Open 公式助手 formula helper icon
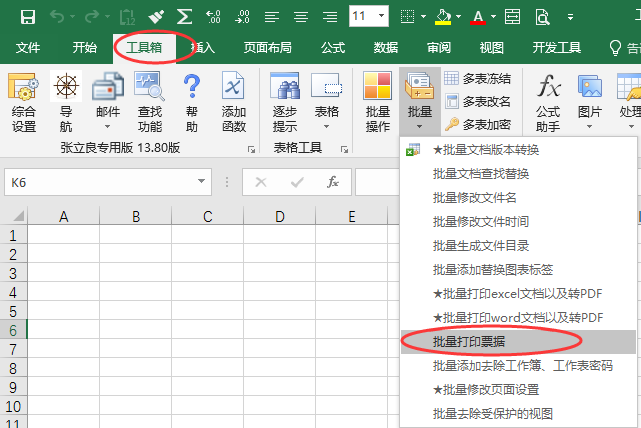 point(548,103)
